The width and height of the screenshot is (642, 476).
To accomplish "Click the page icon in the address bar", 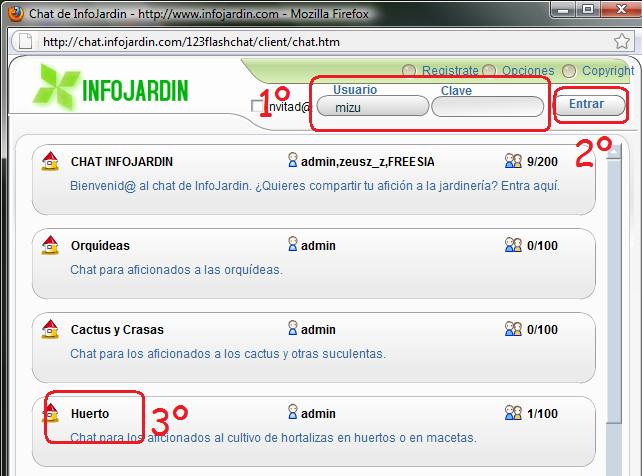I will coord(25,41).
